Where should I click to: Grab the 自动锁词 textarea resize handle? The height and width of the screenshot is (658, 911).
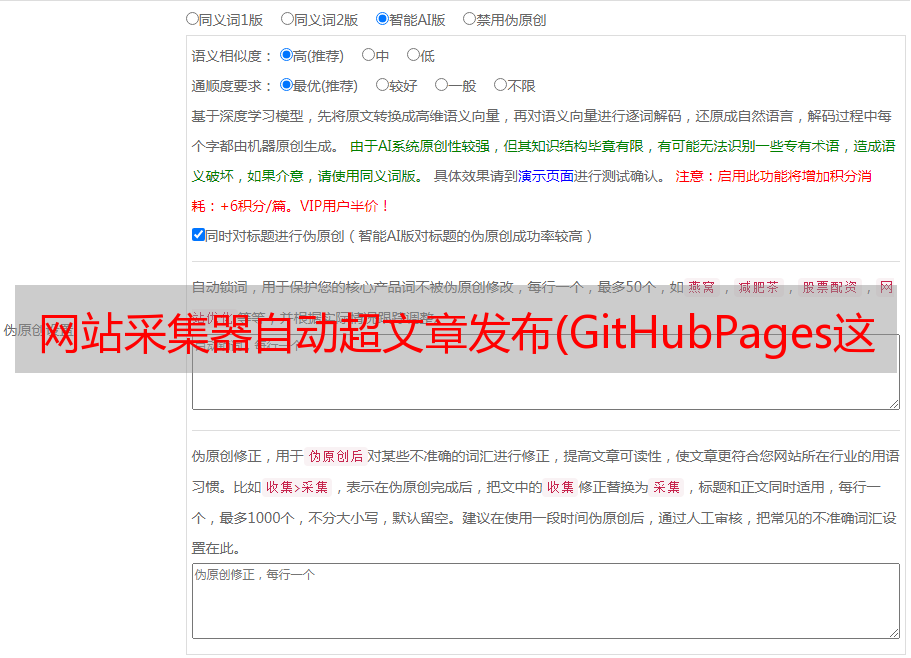pos(894,403)
